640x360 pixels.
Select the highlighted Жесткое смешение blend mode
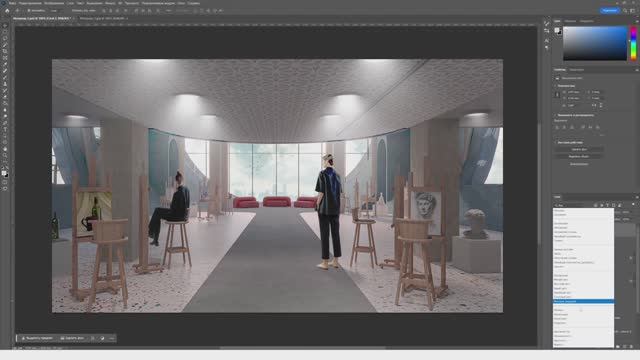[x=583, y=301]
